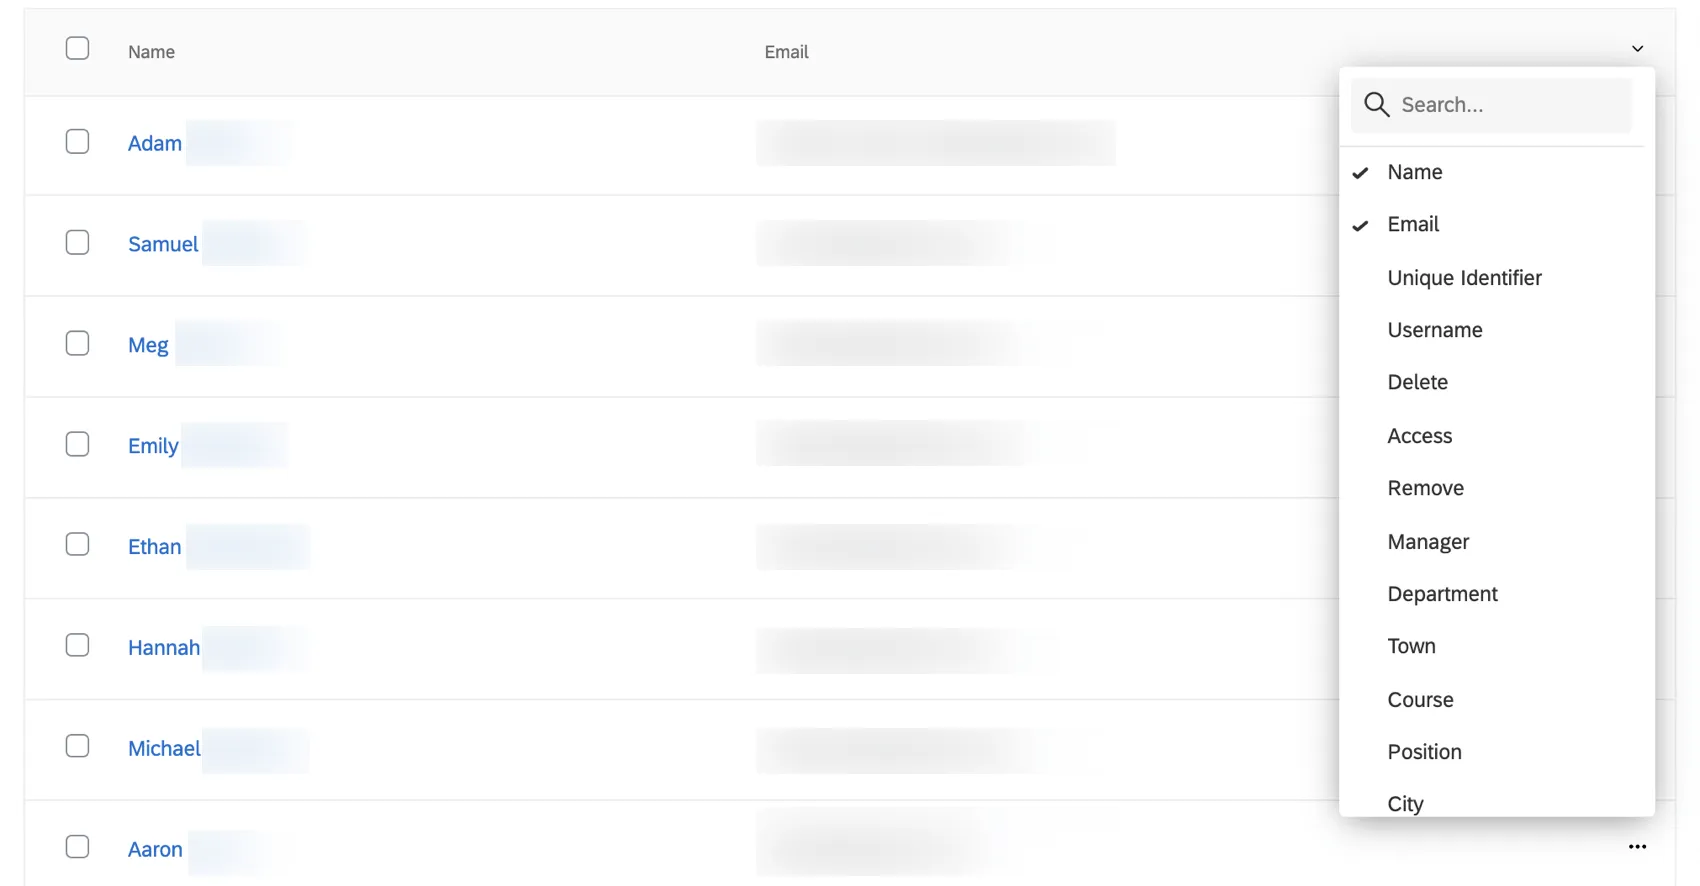Enable the Position column
The height and width of the screenshot is (886, 1700).
tap(1424, 751)
